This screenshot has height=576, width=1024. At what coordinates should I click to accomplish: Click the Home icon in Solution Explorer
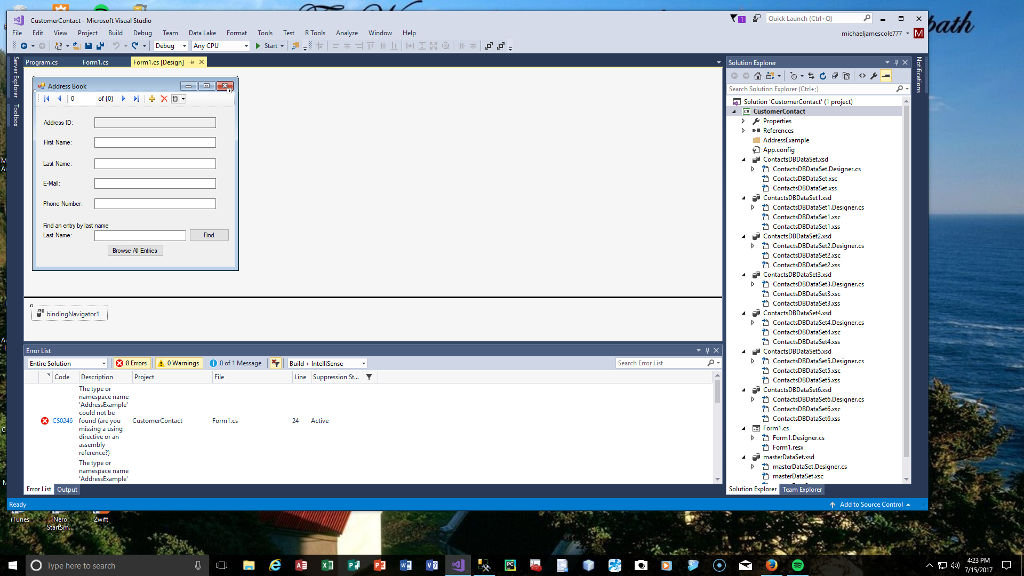[758, 76]
